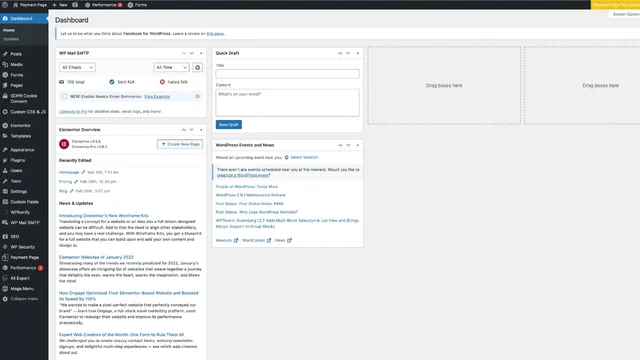The image size is (640, 360).
Task: Click the Appearance brush icon
Action: [5, 150]
